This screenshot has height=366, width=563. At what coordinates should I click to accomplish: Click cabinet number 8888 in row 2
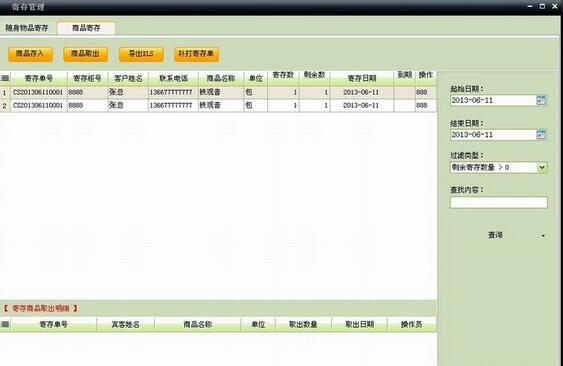tap(76, 106)
